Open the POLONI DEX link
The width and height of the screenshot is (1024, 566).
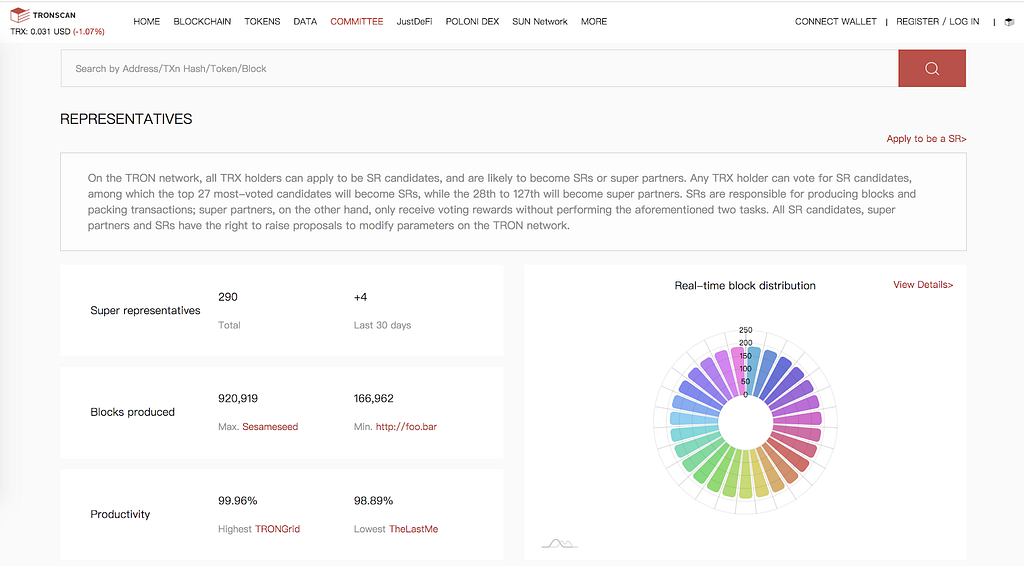(472, 22)
